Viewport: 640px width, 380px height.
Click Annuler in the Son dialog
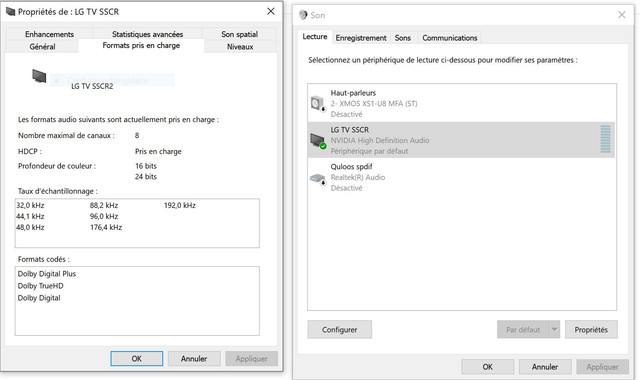(x=545, y=367)
